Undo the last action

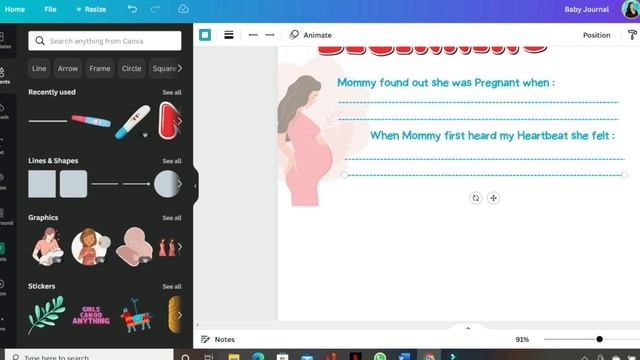[132, 9]
